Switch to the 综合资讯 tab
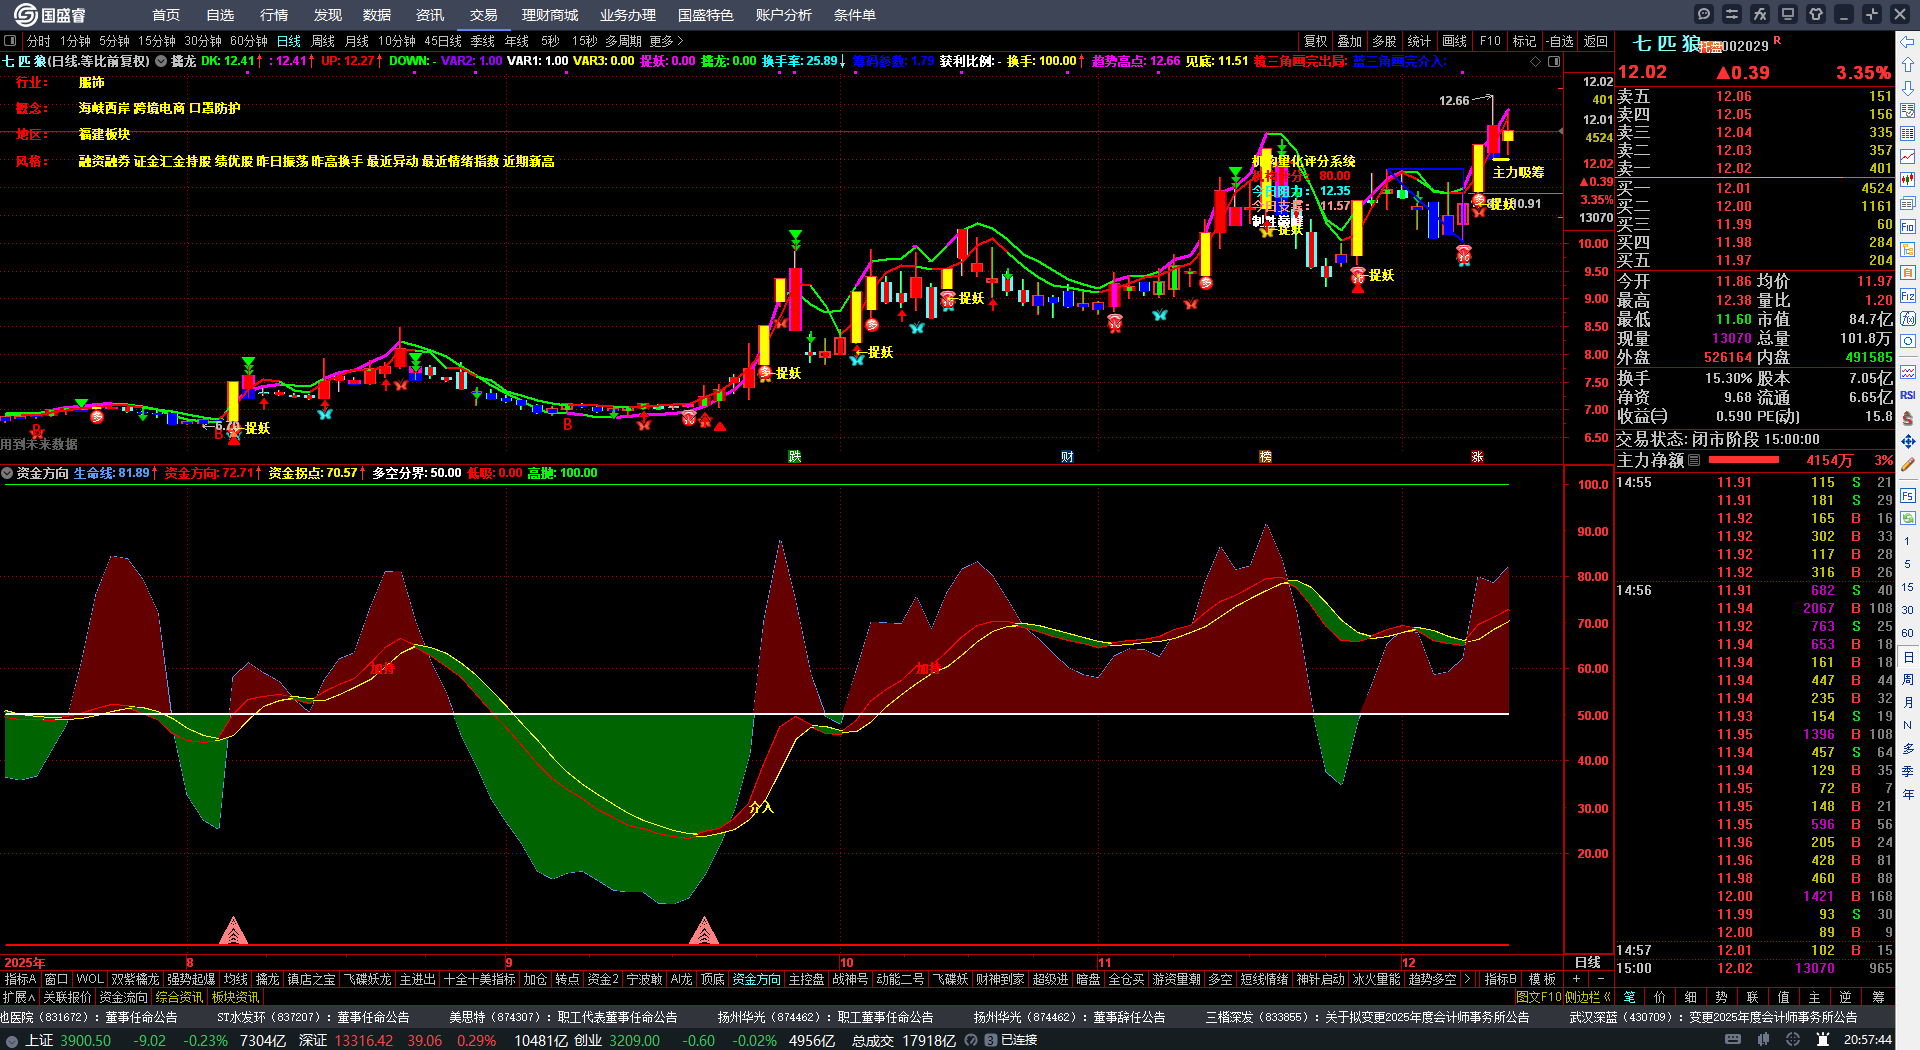Screen dimensions: 1920x1050 coord(179,997)
